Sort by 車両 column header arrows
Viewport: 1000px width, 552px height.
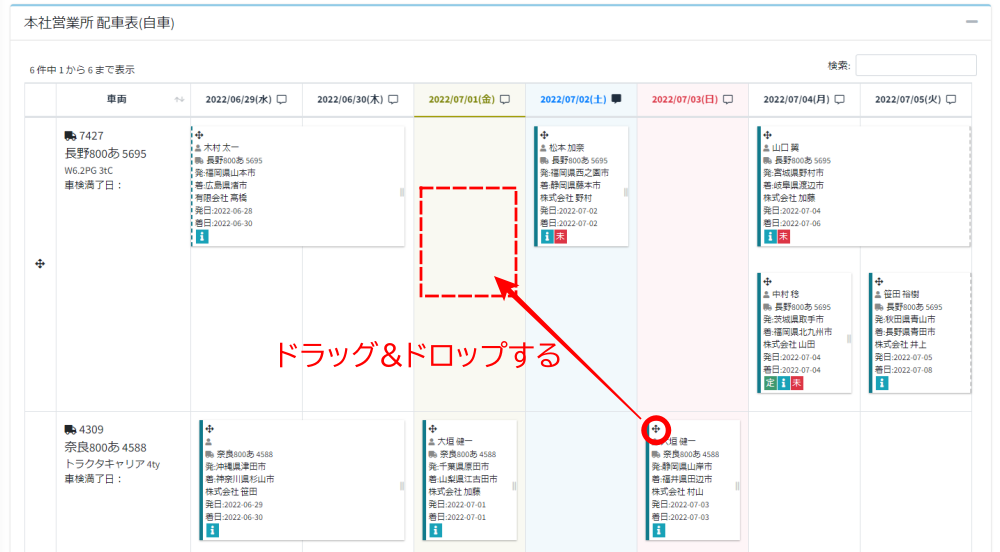[179, 100]
